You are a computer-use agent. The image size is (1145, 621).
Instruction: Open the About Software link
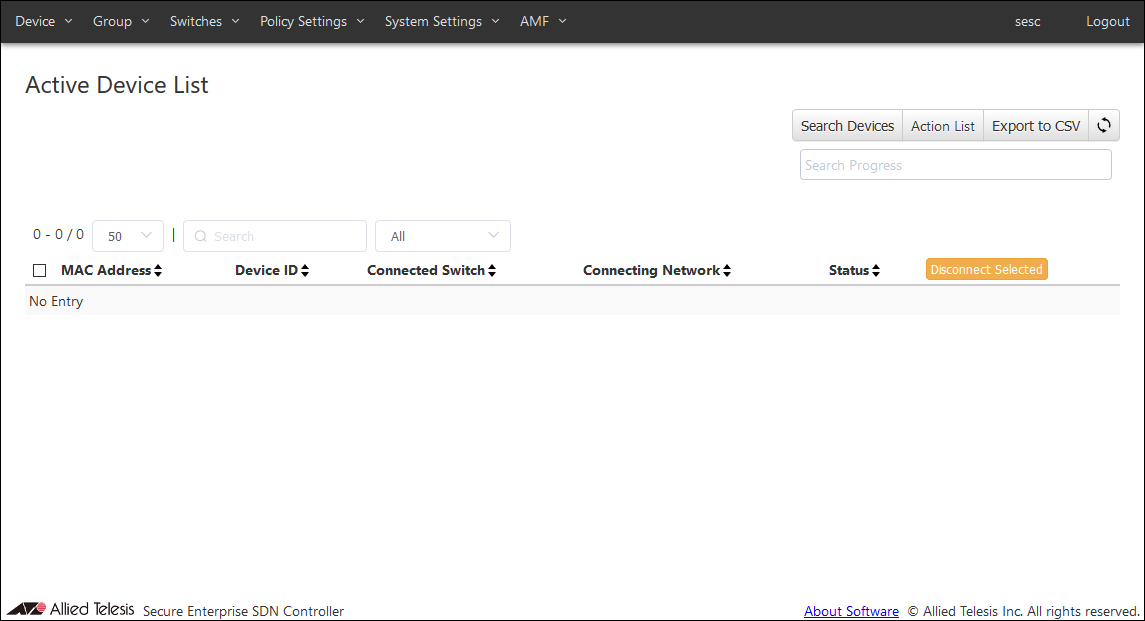click(x=851, y=611)
